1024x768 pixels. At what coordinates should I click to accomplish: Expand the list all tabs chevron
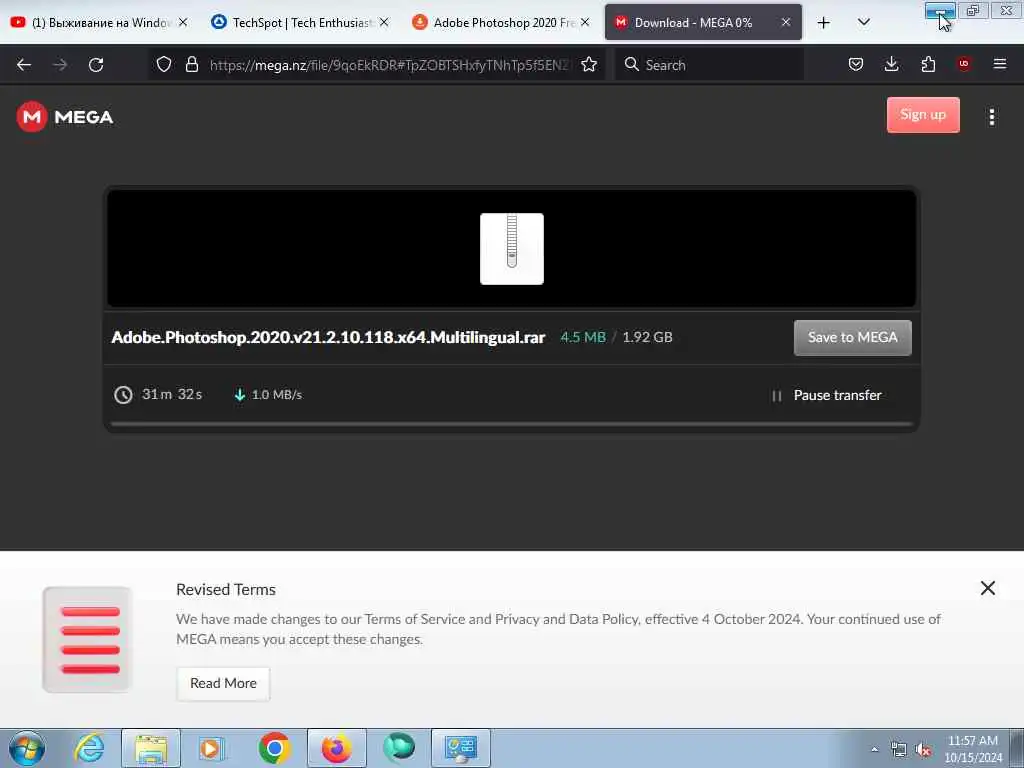[863, 22]
